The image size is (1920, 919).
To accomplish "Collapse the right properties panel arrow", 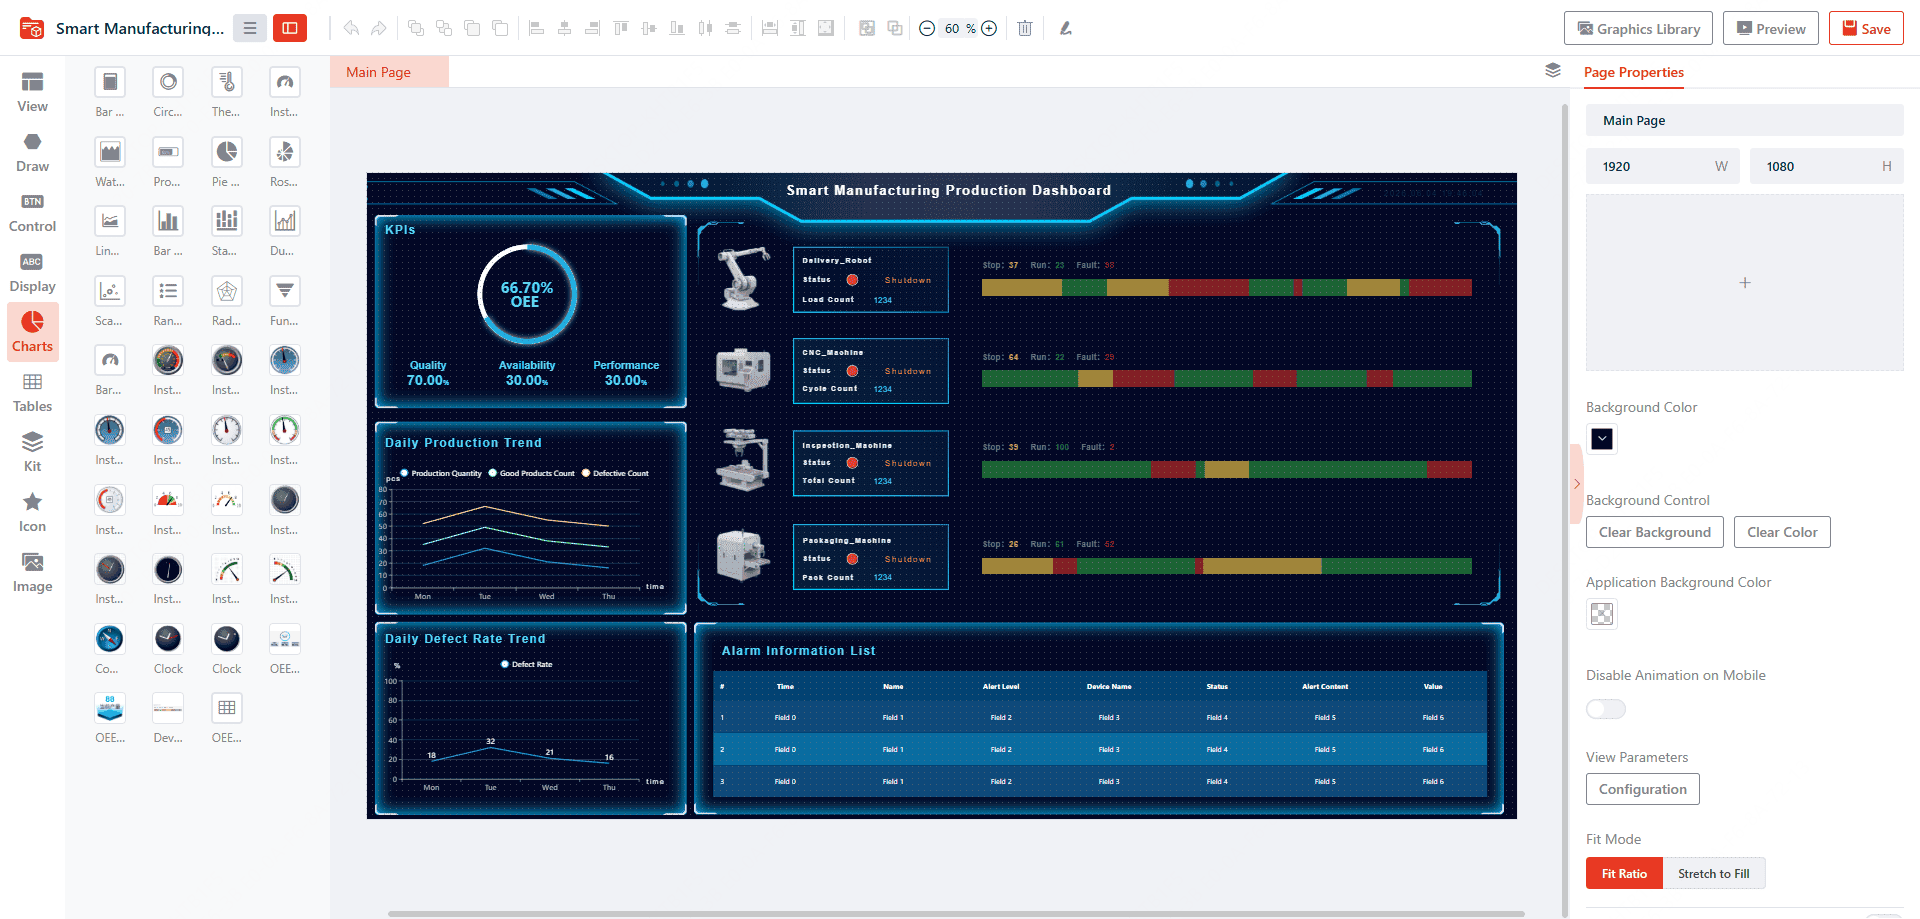I will tap(1577, 484).
